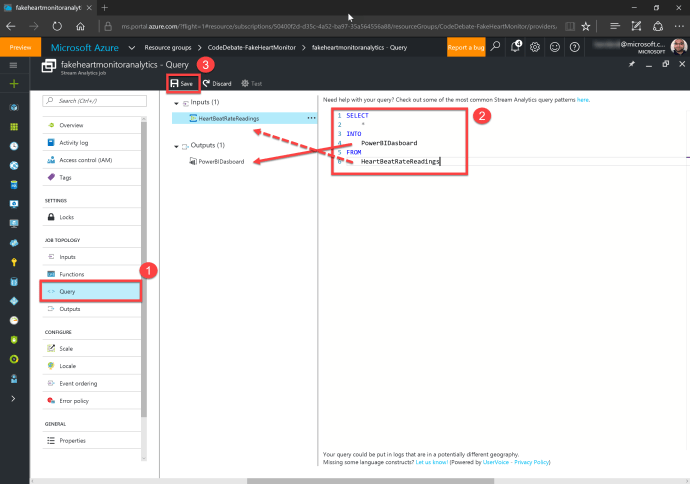Viewport: 690px width, 484px height.
Task: Open the notifications bell icon
Action: [516, 46]
